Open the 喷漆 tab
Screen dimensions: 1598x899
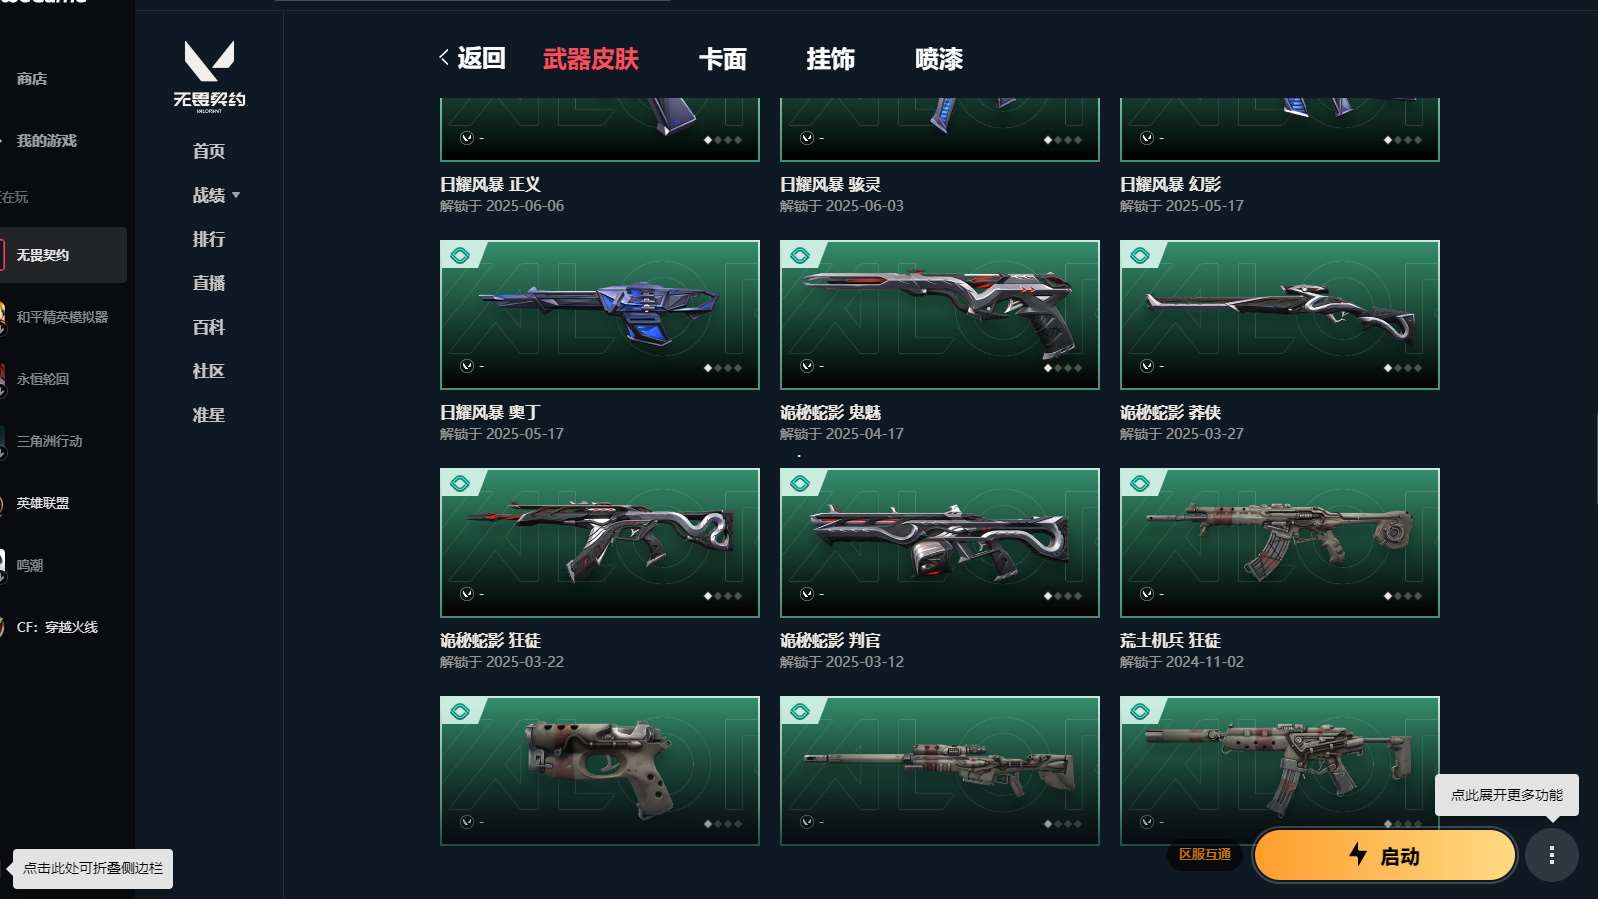[938, 59]
